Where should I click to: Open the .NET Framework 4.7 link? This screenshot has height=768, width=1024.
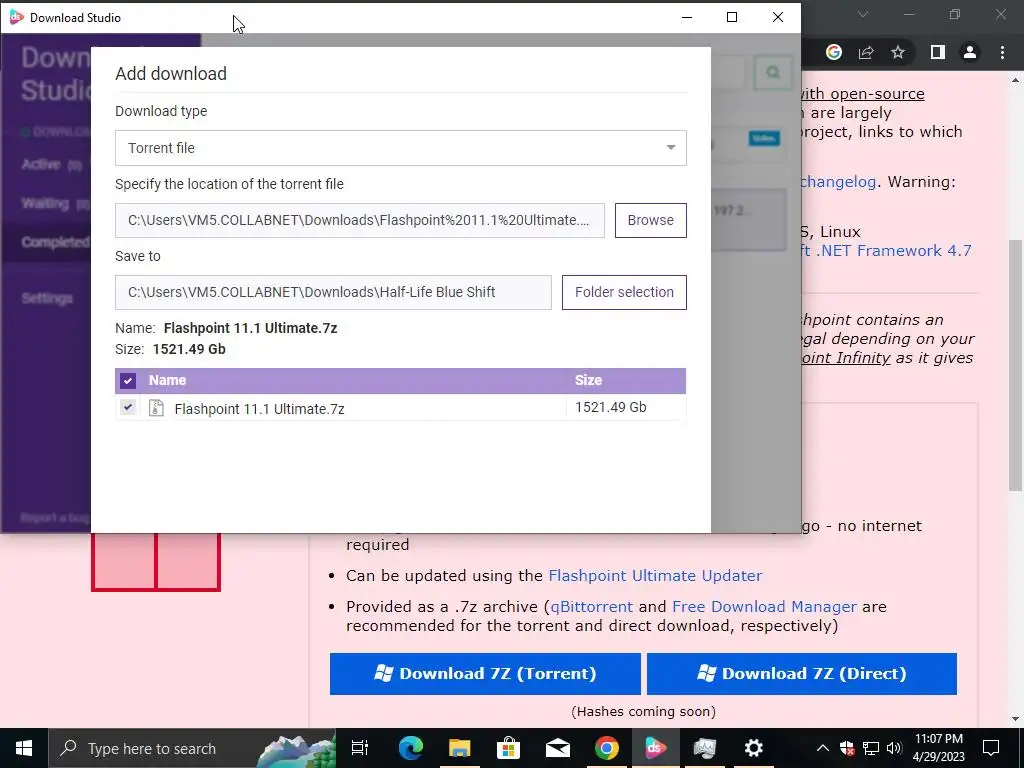886,251
